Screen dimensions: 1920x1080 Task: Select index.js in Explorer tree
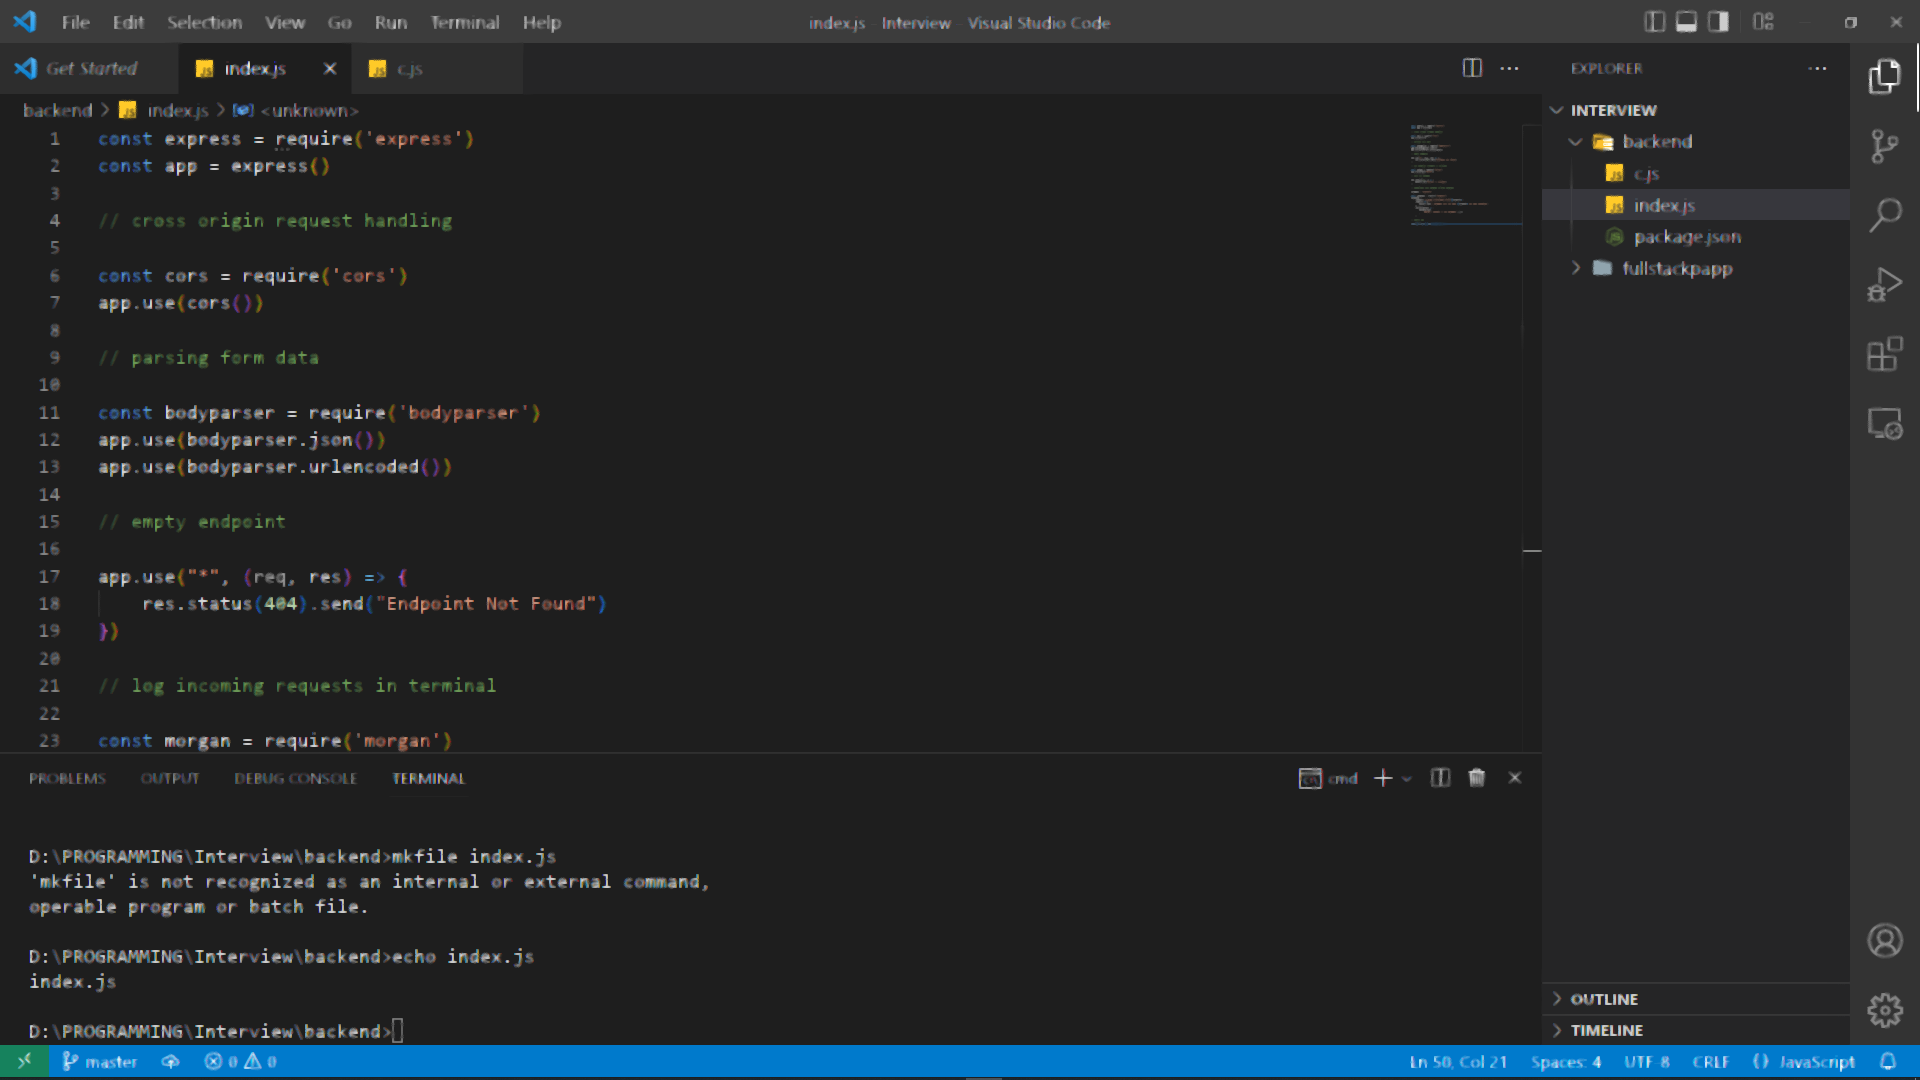pos(1696,205)
